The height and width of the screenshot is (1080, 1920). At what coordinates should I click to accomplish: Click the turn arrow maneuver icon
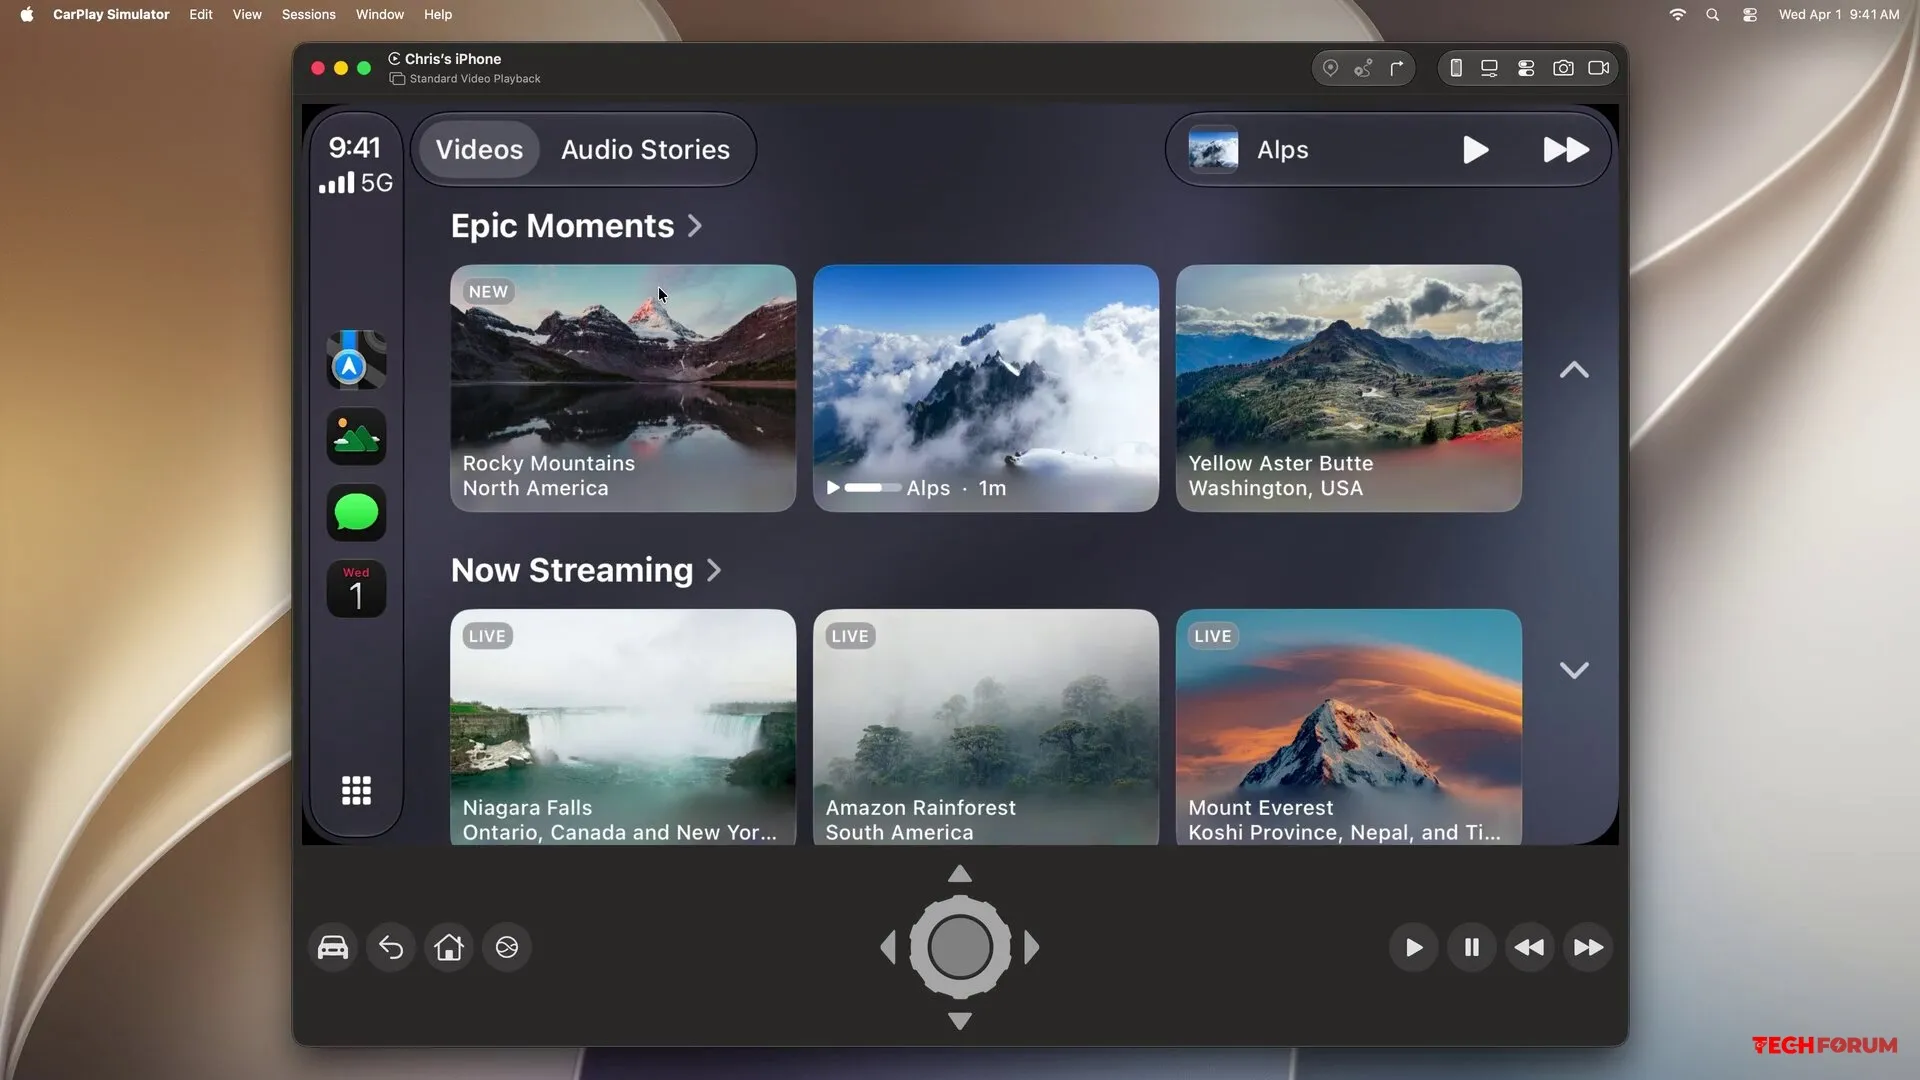pos(1397,68)
